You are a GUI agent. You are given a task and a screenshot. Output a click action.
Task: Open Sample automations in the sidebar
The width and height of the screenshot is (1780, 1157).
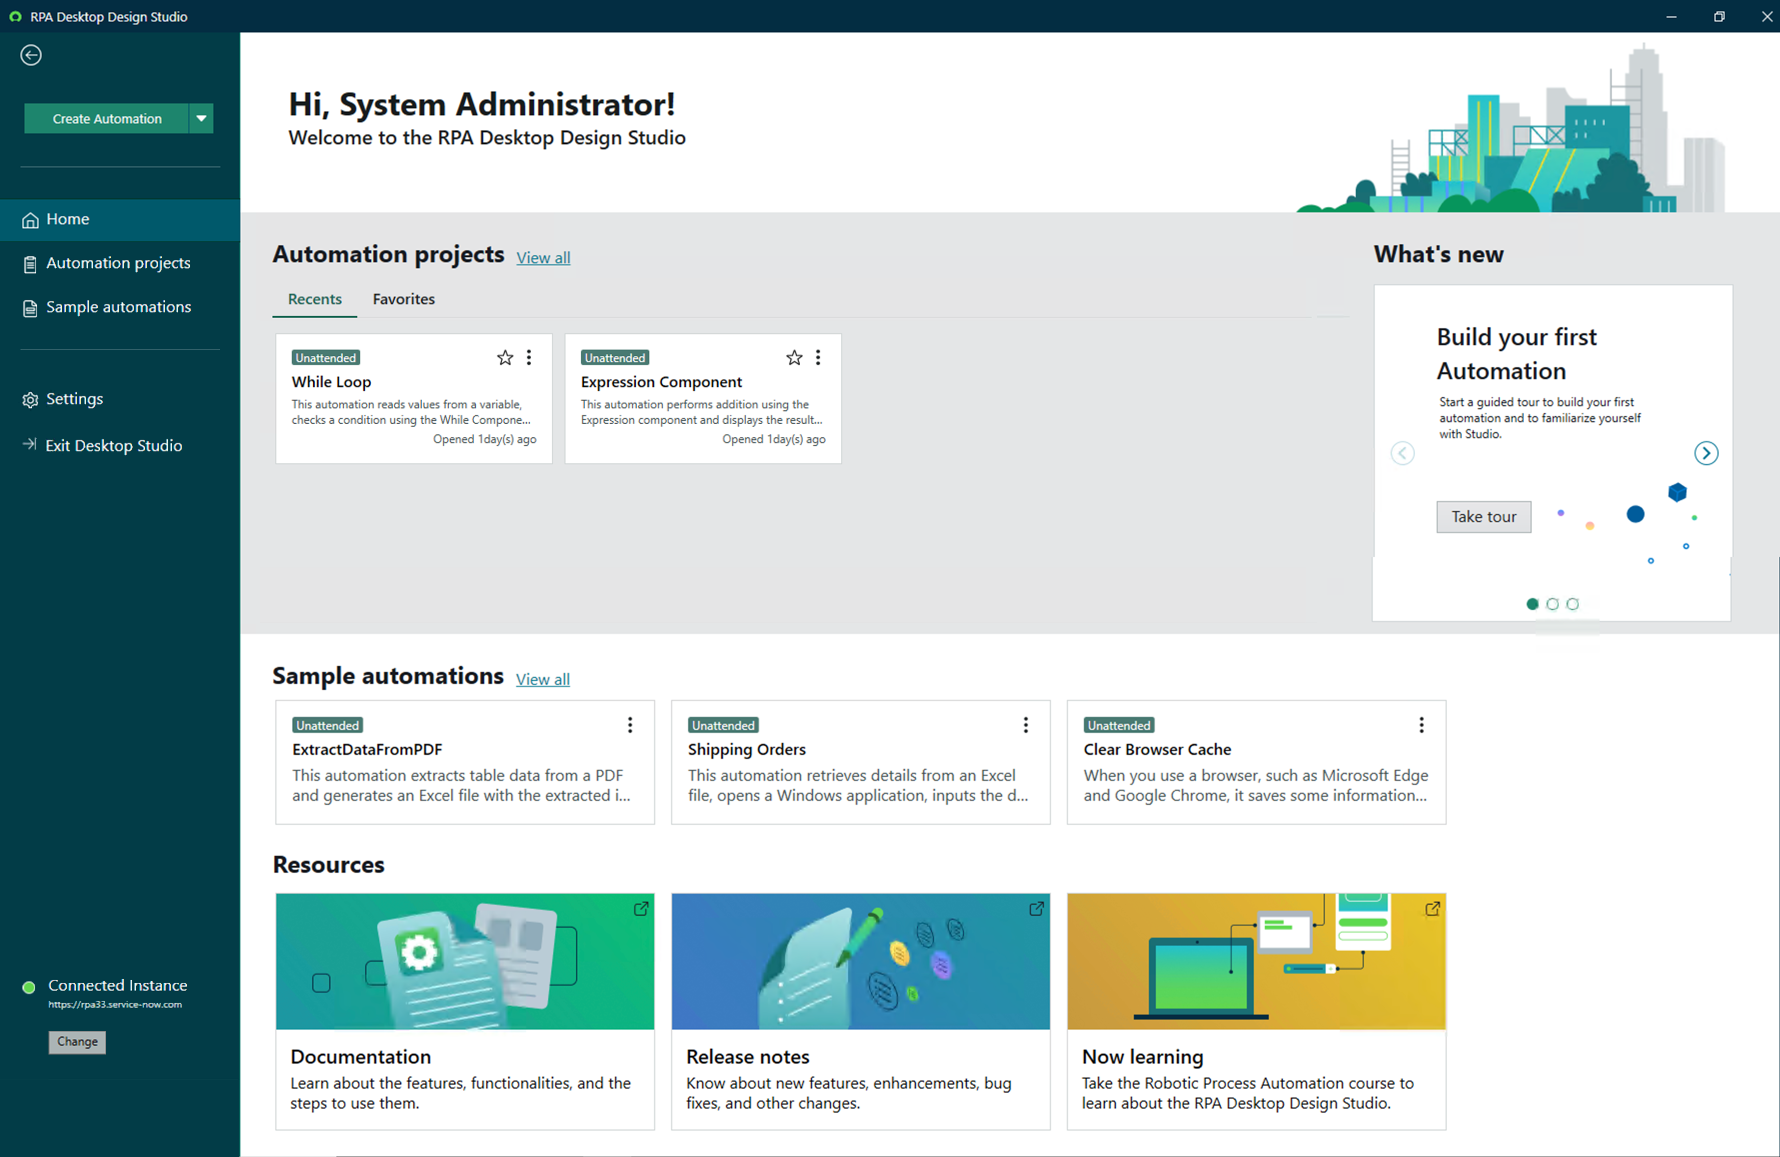[x=120, y=307]
